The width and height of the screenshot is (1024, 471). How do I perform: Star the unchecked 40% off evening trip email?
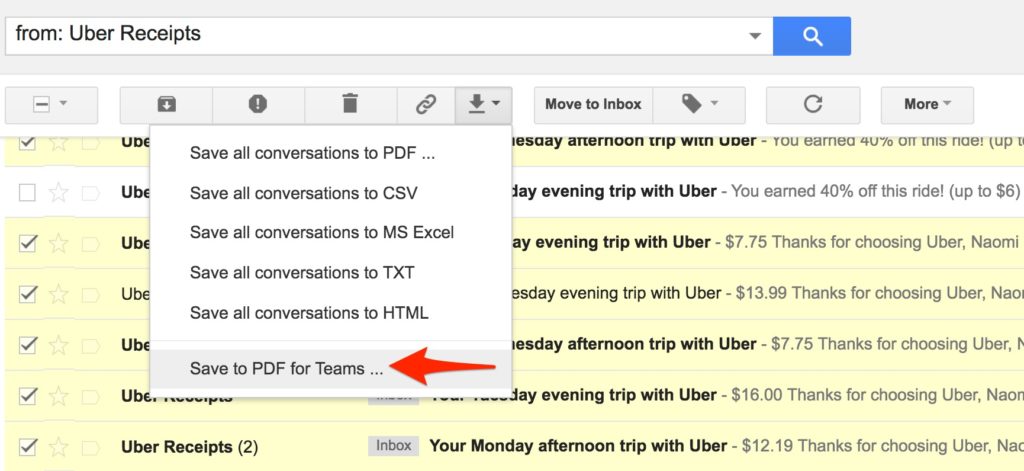click(x=59, y=192)
